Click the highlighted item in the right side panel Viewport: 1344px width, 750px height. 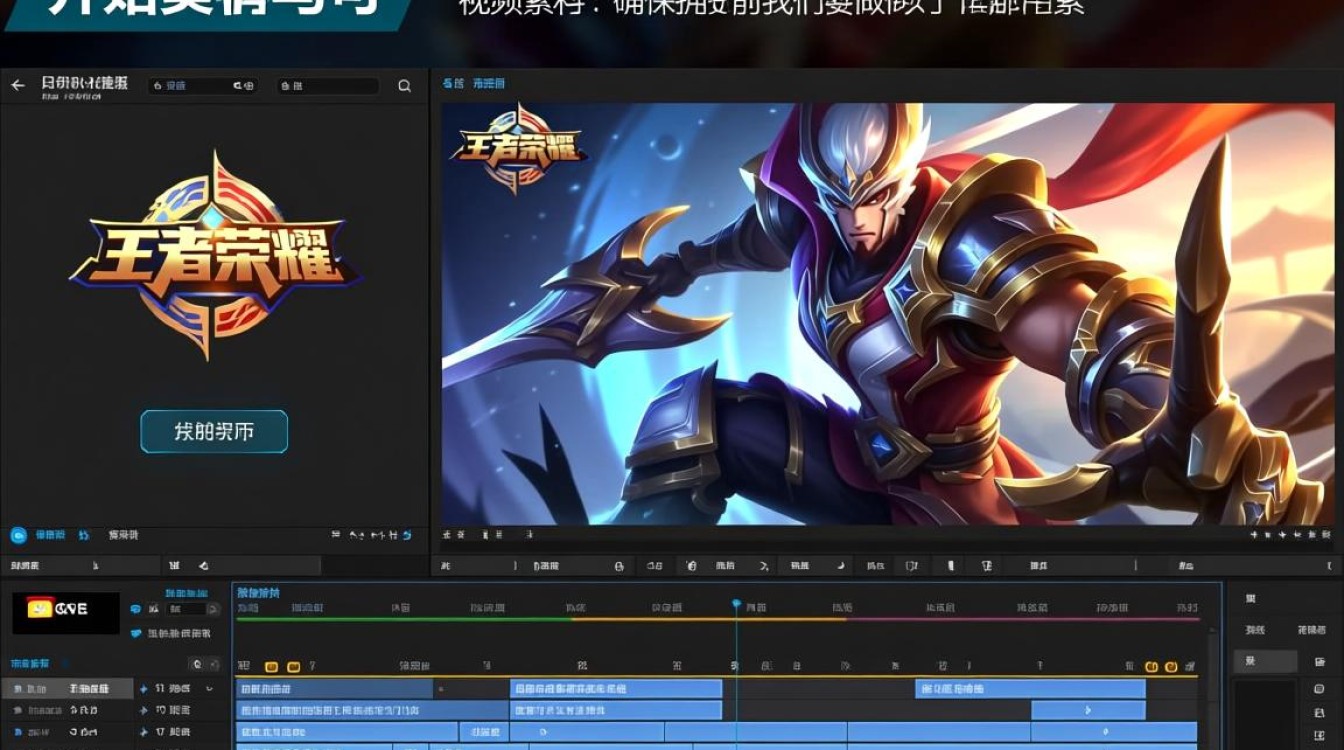click(x=1265, y=661)
